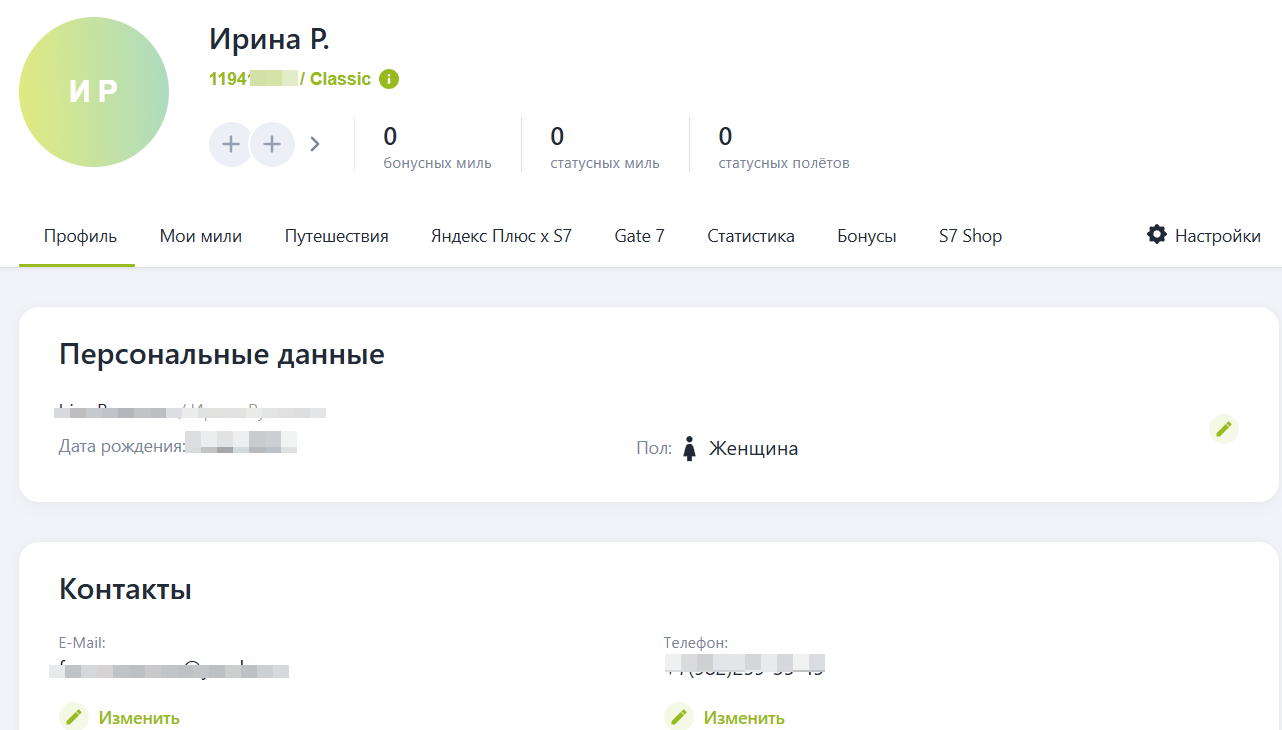Open settings via the gear icon
Viewport: 1282px width, 730px height.
point(1157,235)
